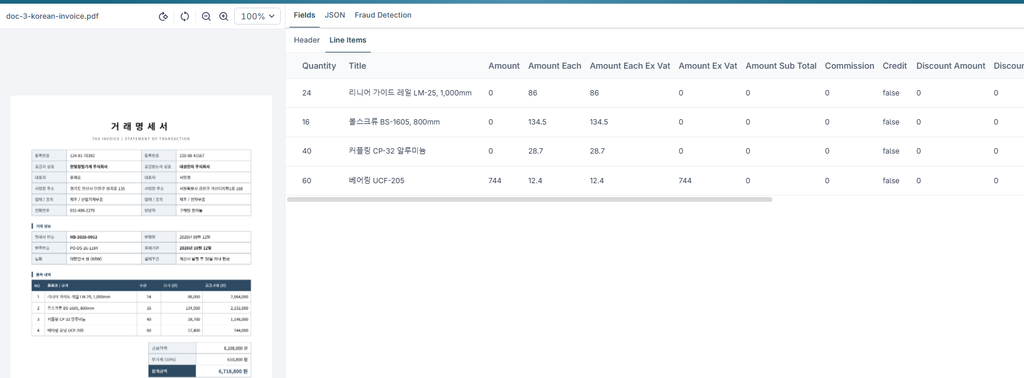
Task: Click the Amount Each Ex Vat column header
Action: tap(630, 66)
